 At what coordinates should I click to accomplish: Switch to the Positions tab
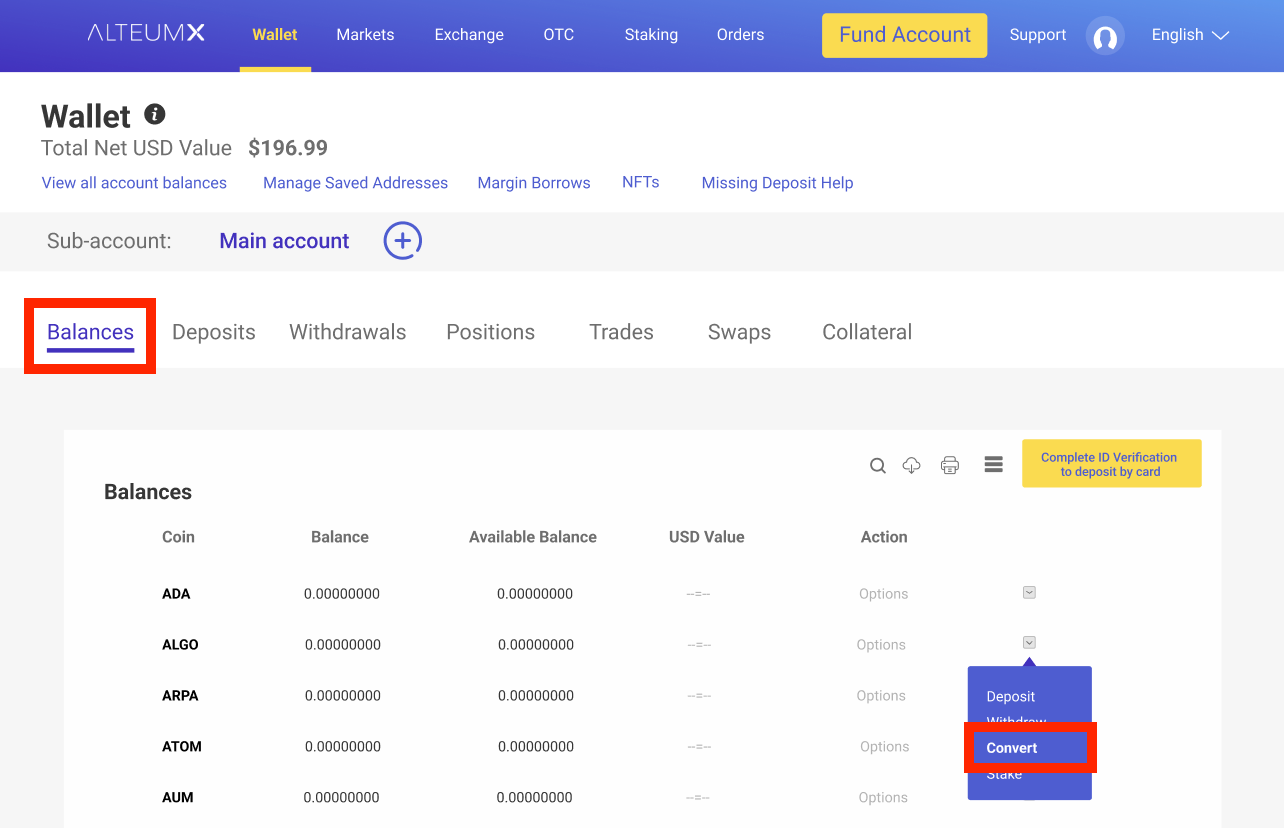click(490, 332)
